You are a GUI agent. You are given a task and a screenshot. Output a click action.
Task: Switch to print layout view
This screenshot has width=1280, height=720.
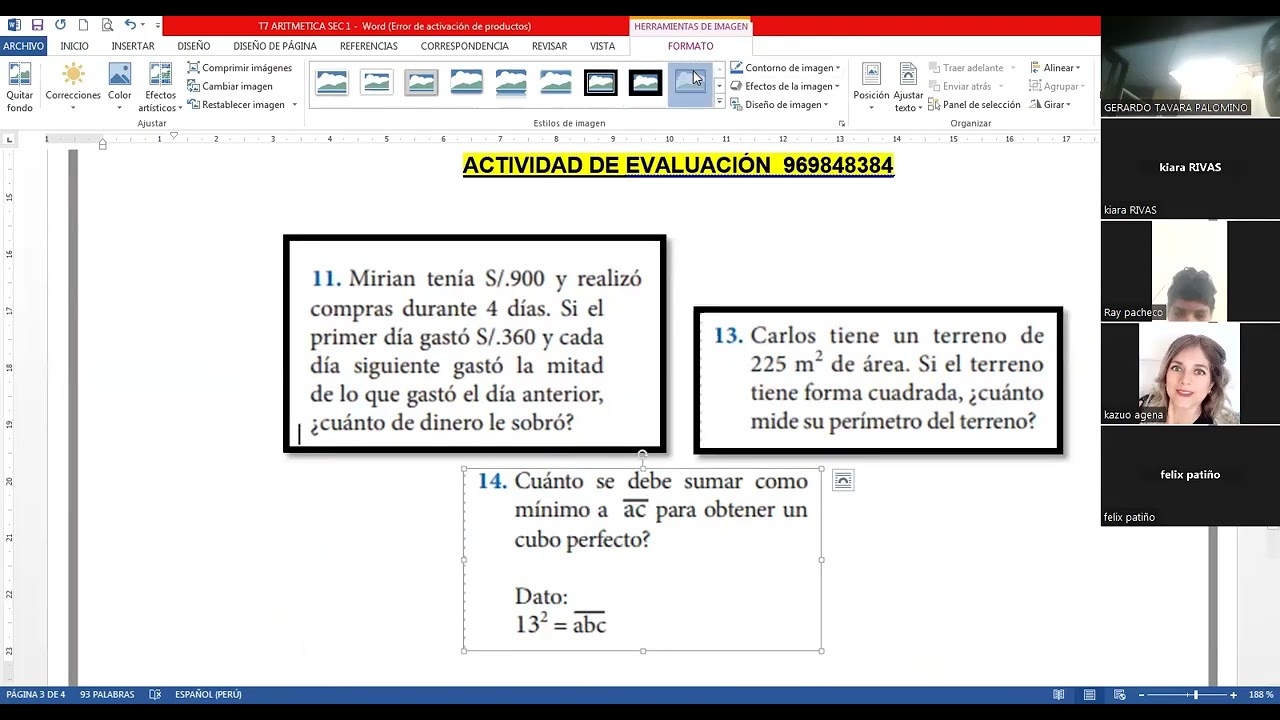pyautogui.click(x=1090, y=694)
